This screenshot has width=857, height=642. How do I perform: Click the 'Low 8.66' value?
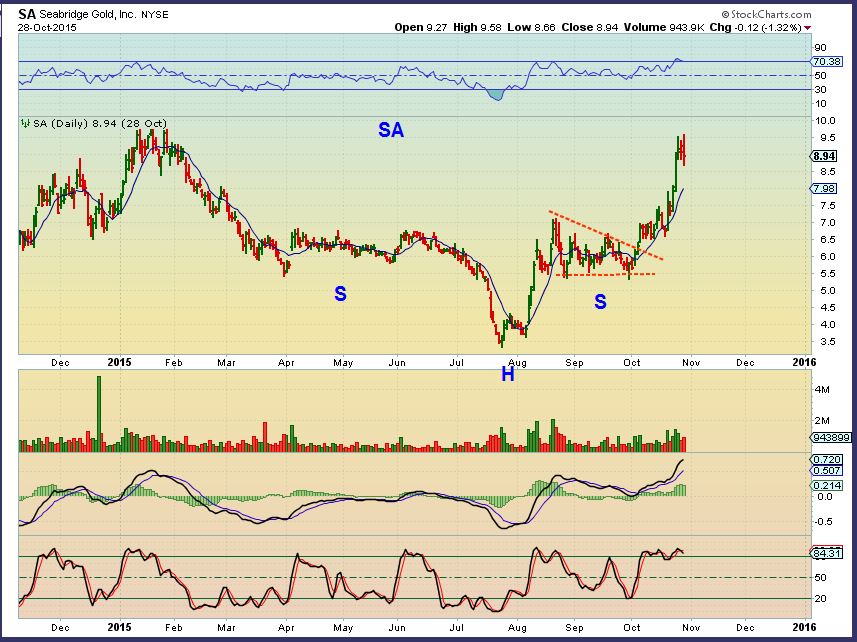pos(532,27)
